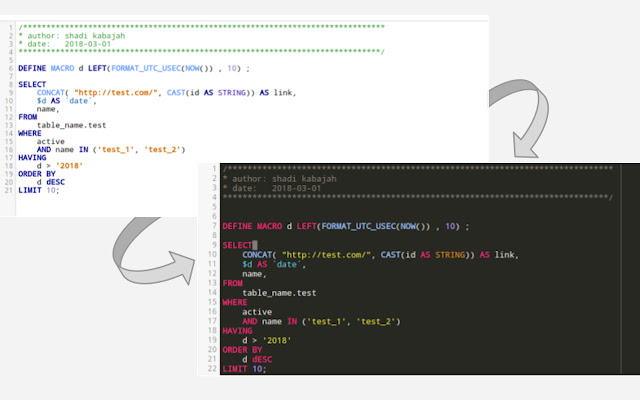Click the SELECT keyword in the dark editor
This screenshot has height=400, width=640.
pyautogui.click(x=237, y=245)
